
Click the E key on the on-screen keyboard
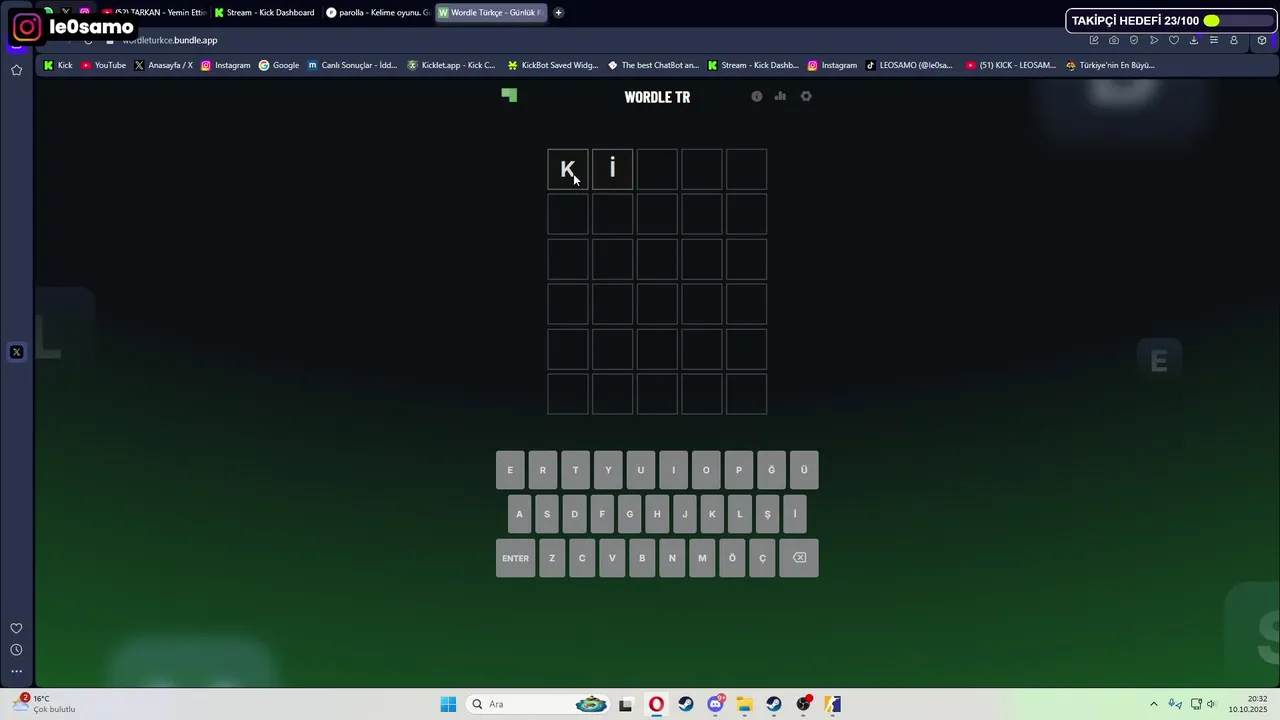510,470
